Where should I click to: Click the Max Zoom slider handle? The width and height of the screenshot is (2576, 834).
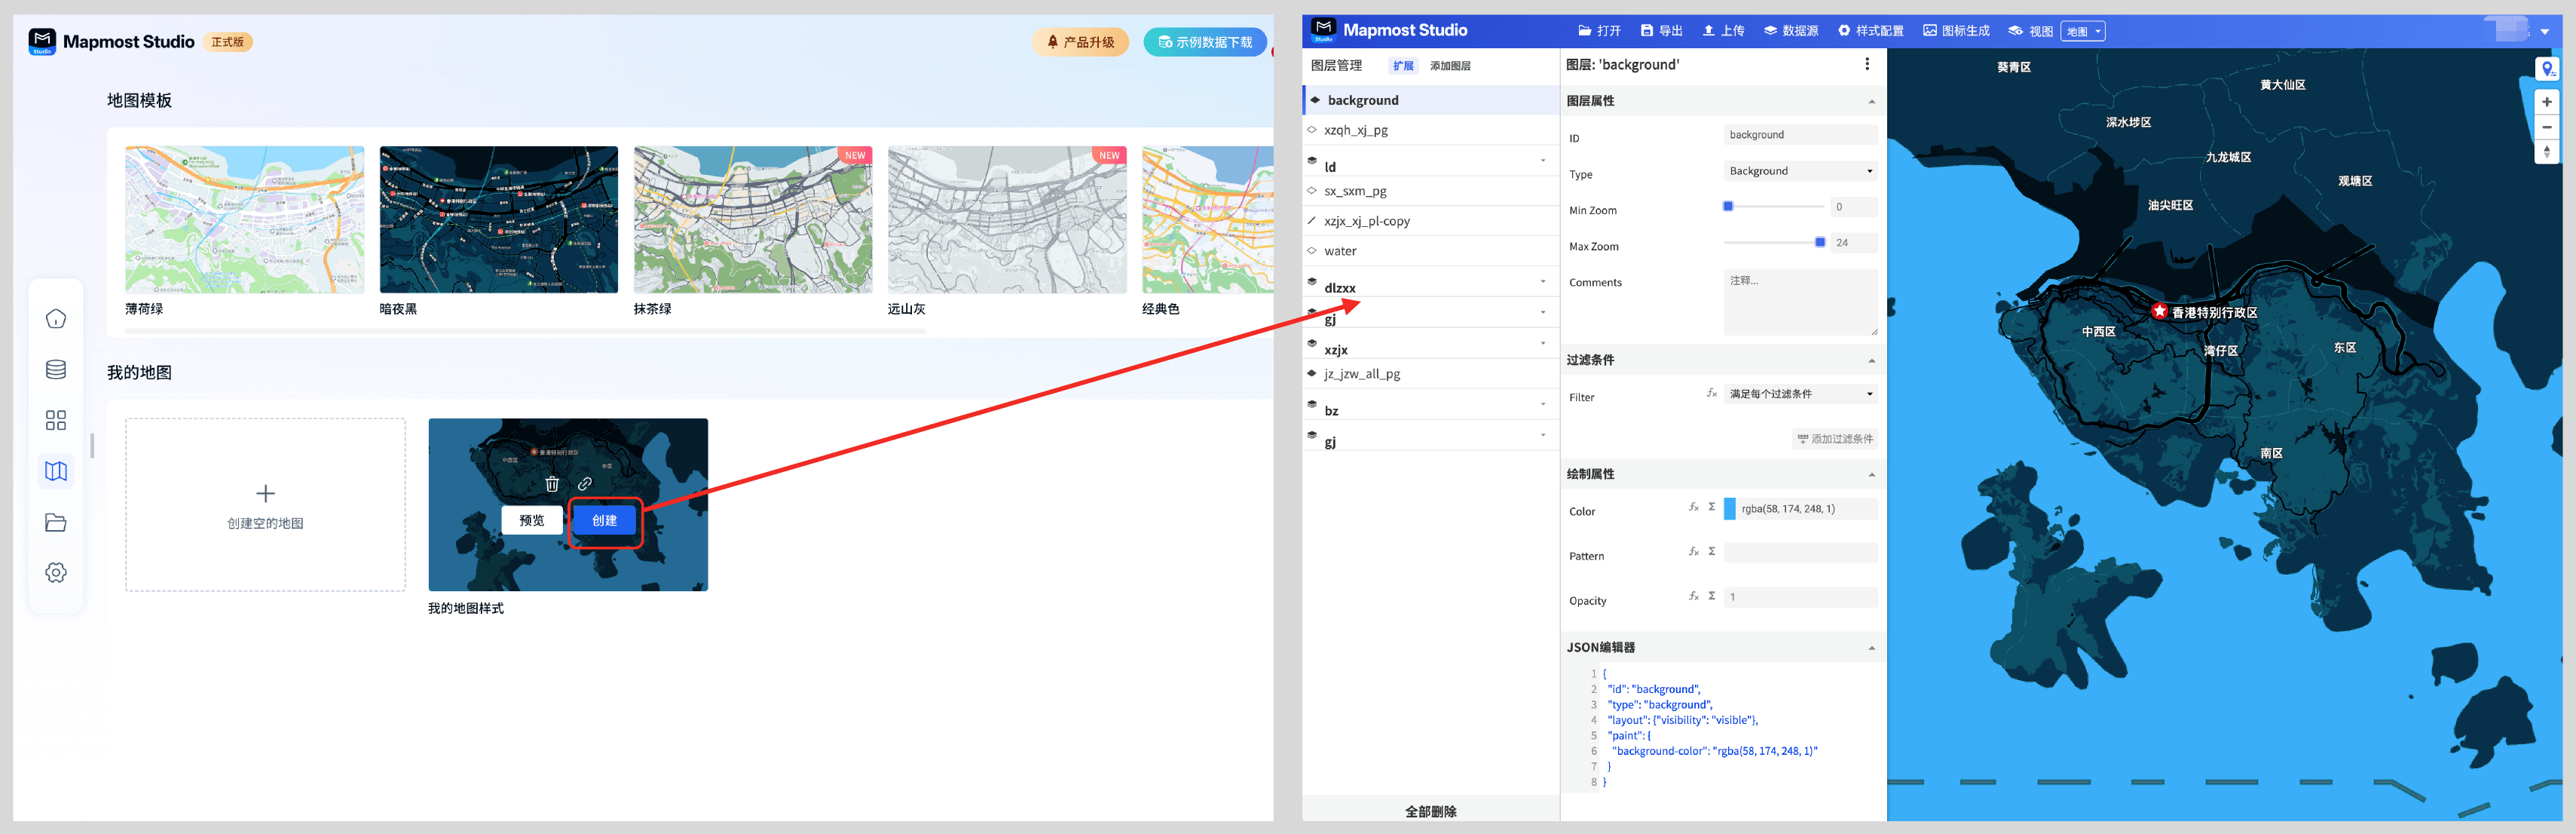coord(1819,243)
